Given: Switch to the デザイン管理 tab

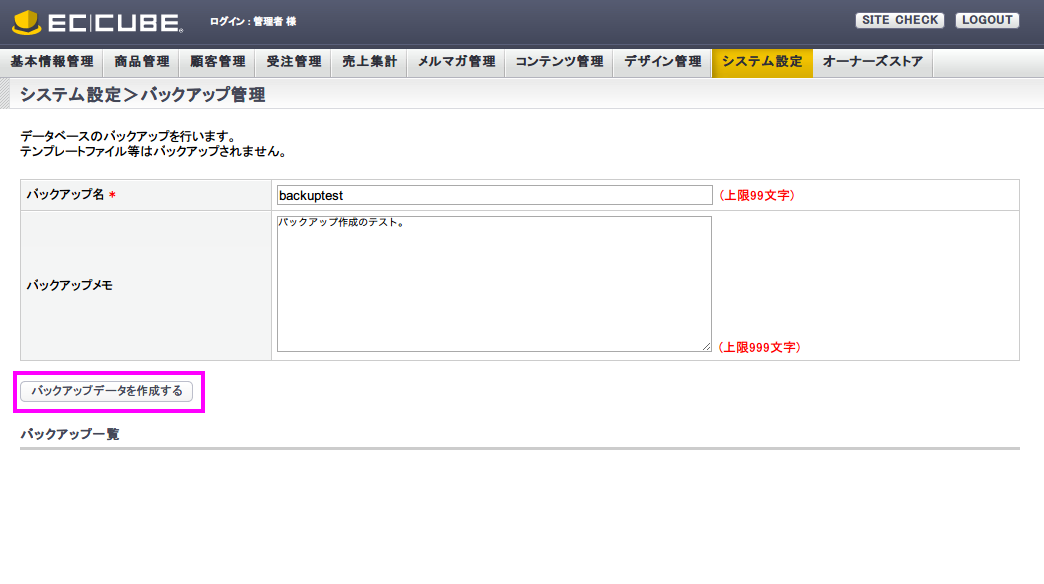Looking at the screenshot, I should 663,62.
